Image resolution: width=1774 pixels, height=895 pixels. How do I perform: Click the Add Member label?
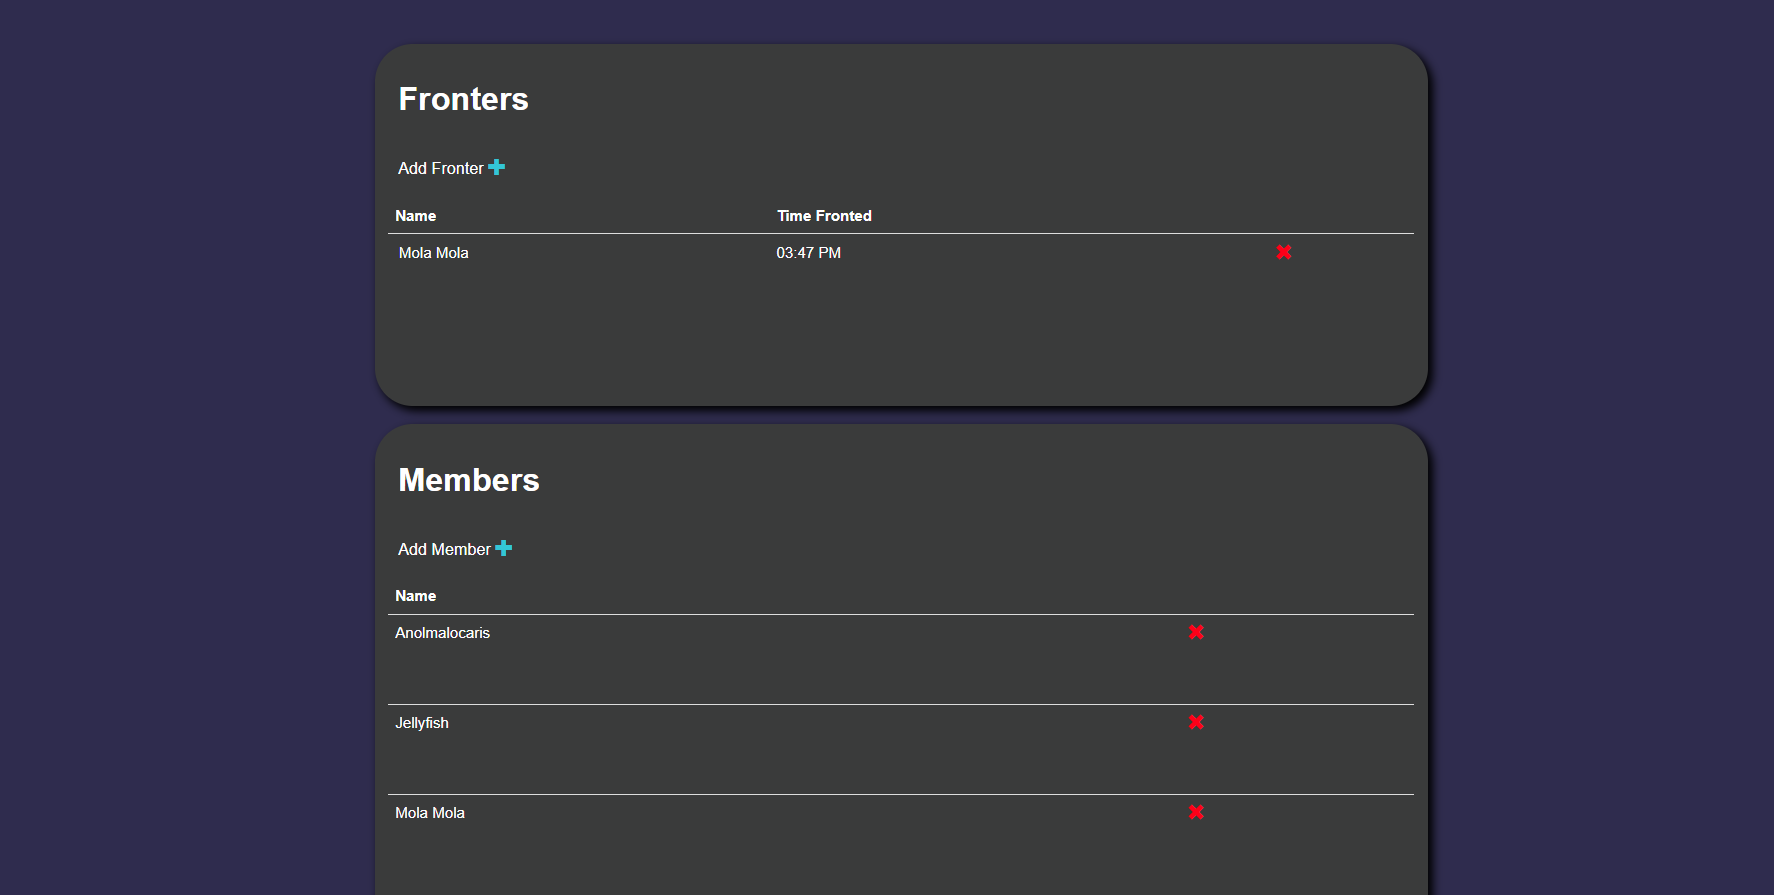[x=444, y=549]
